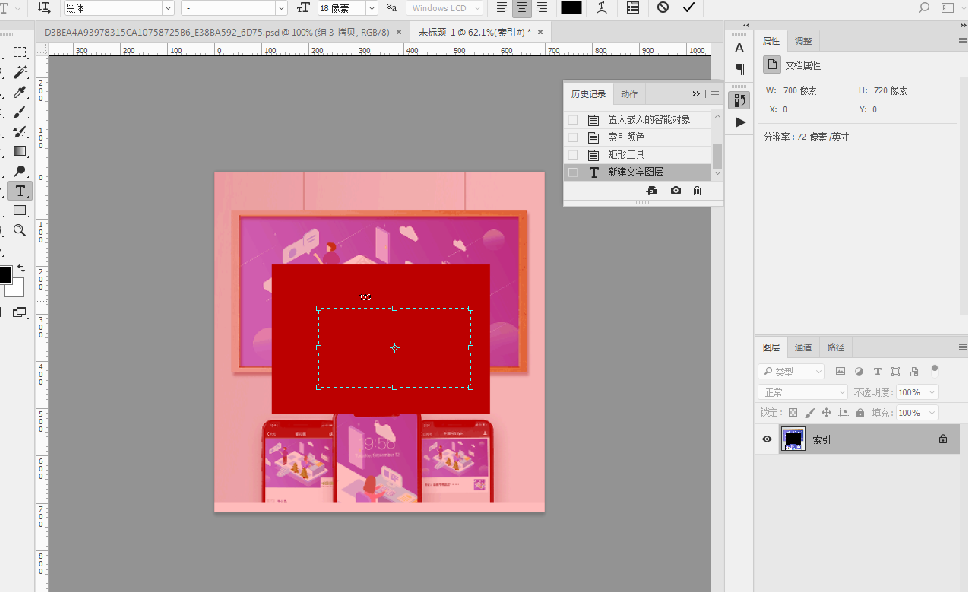Toggle layer filtering switch on/off
This screenshot has height=592, width=968.
pyautogui.click(x=933, y=371)
